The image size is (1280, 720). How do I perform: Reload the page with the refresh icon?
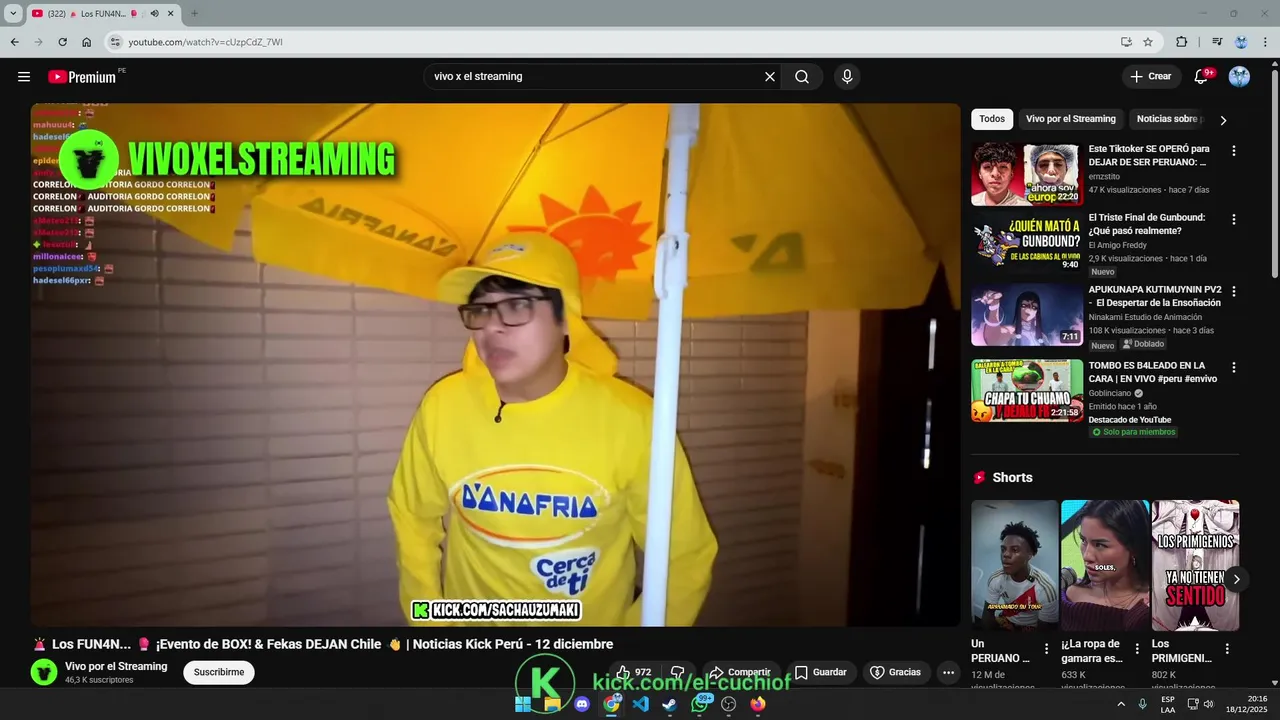(x=62, y=42)
